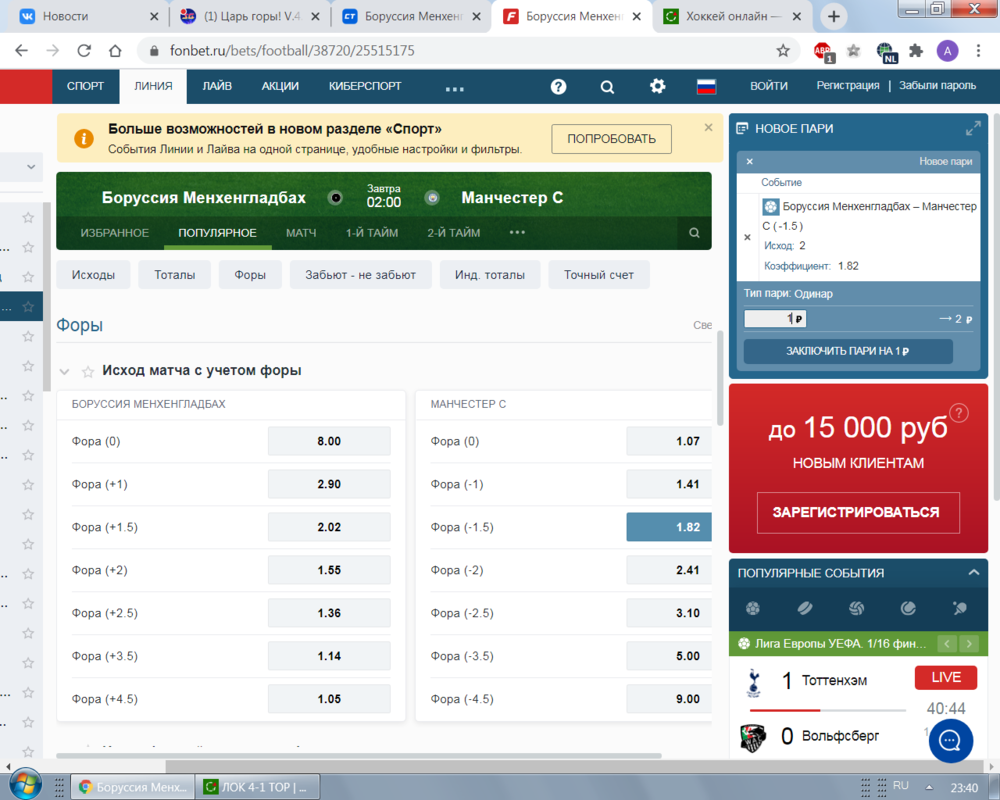This screenshot has width=1000, height=800.
Task: Open more navigation items ellipsis
Action: (454, 89)
